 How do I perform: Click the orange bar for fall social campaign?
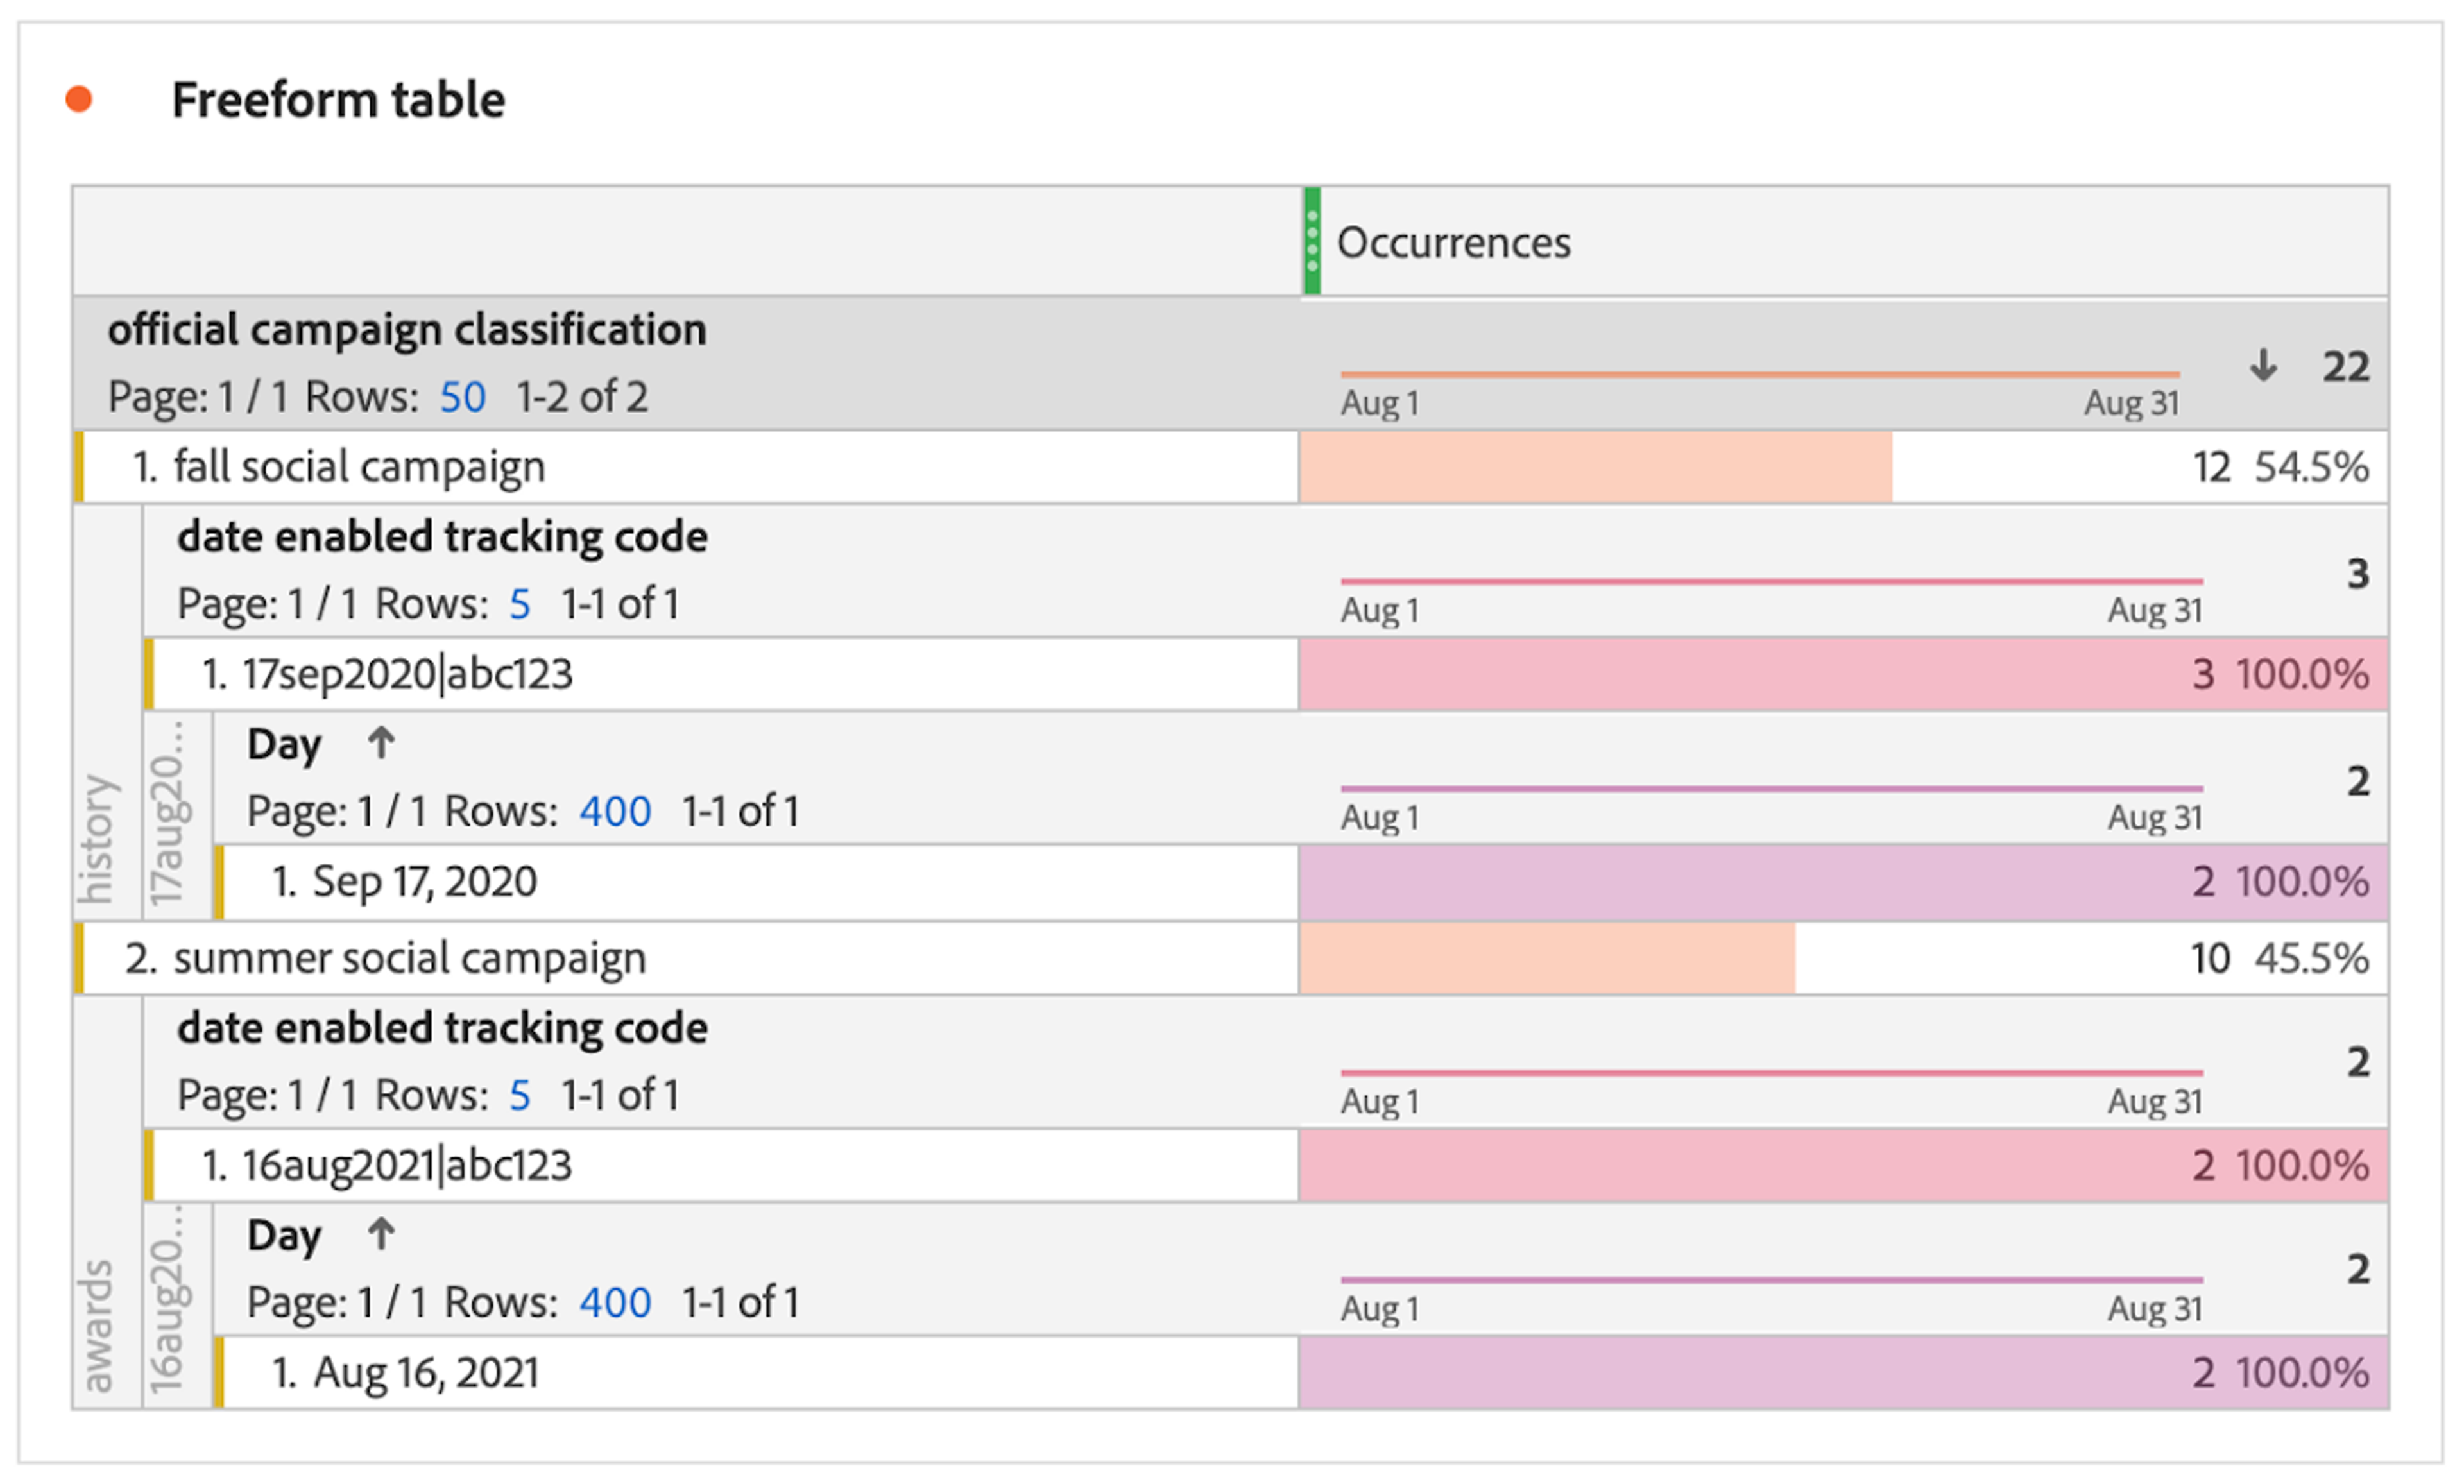[1594, 467]
